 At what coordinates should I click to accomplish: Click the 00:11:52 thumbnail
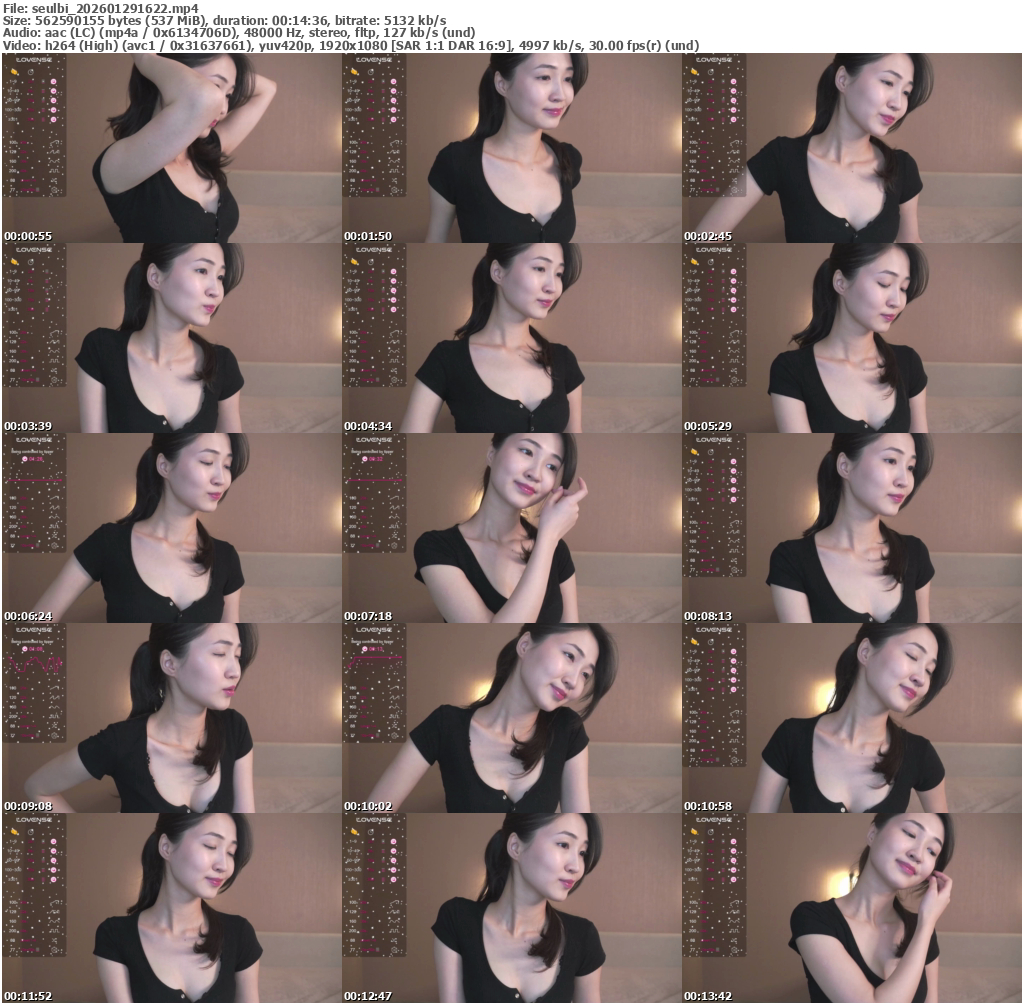(x=172, y=908)
